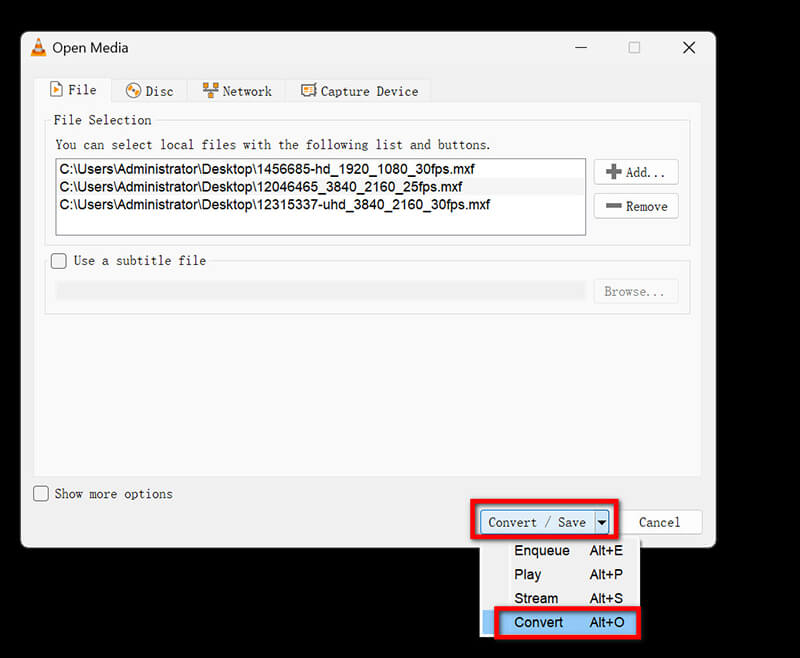
Task: Choose Enqueue from the dropdown menu
Action: 560,550
